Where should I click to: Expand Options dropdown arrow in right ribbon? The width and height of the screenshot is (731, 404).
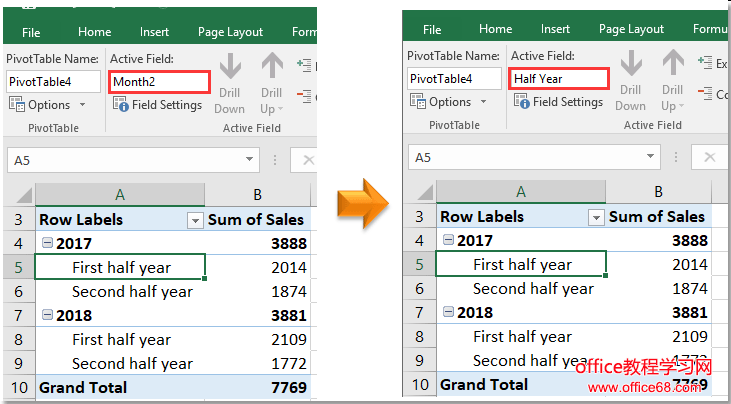pyautogui.click(x=484, y=102)
